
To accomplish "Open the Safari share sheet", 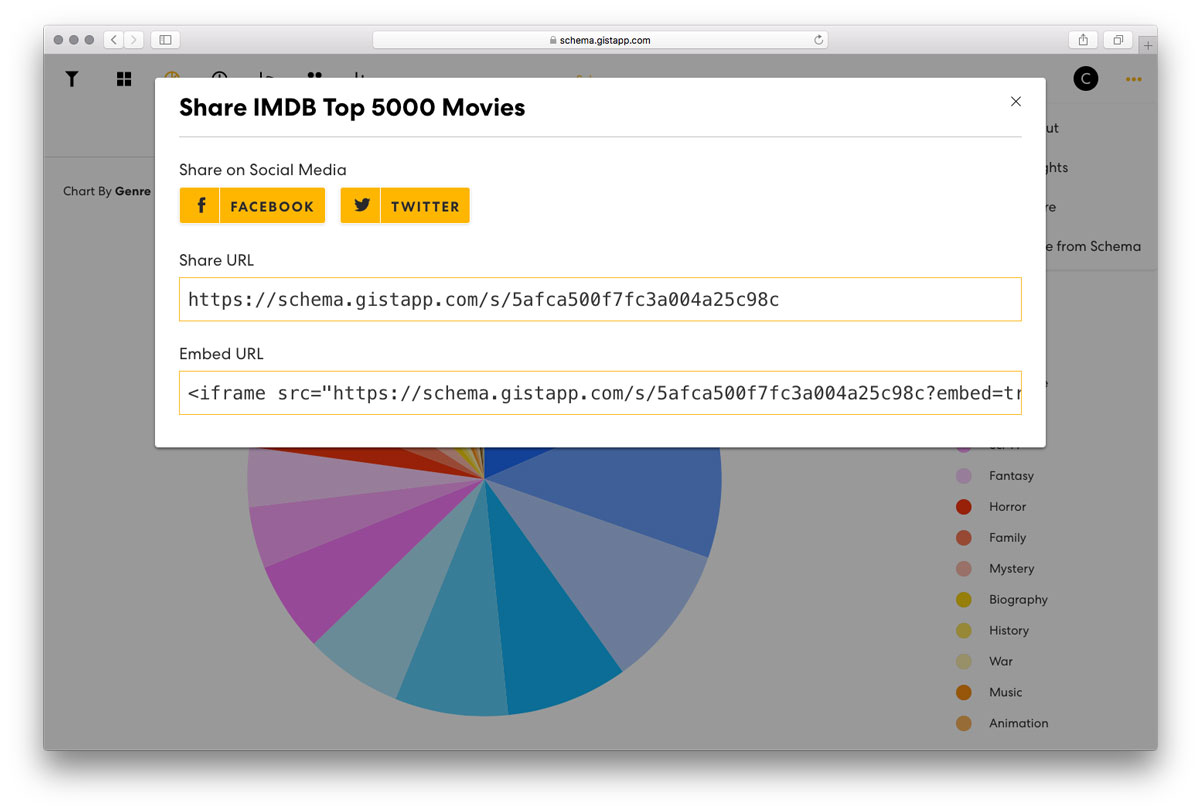I will [1083, 40].
